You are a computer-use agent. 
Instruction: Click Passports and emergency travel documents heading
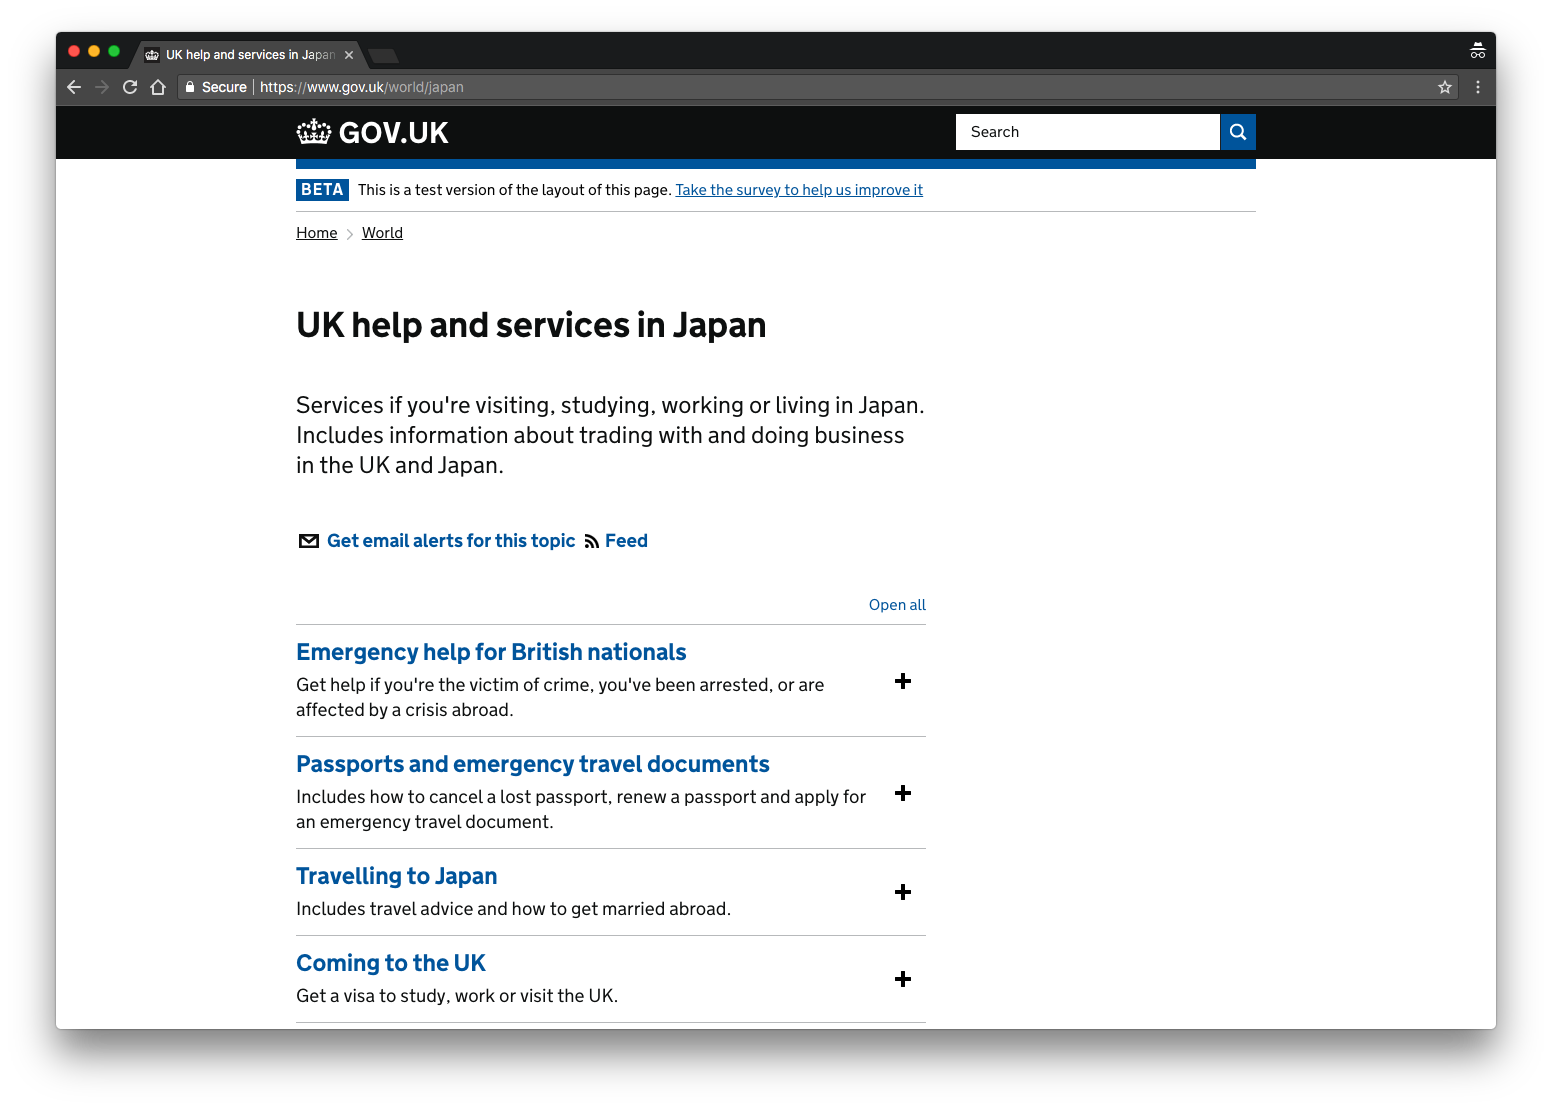pos(533,764)
